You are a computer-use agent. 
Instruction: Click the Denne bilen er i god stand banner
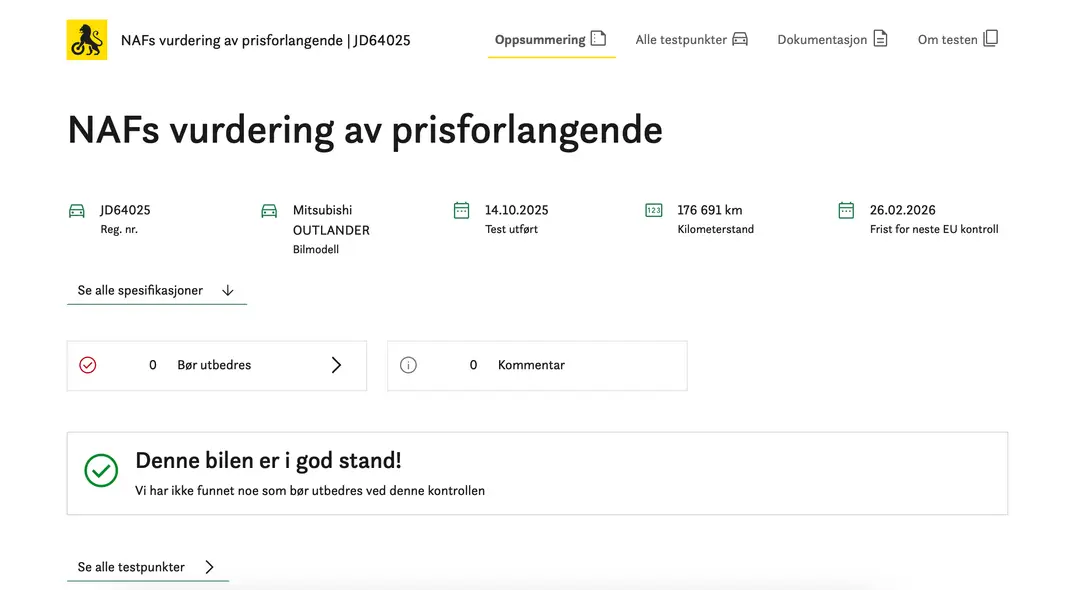(x=537, y=473)
